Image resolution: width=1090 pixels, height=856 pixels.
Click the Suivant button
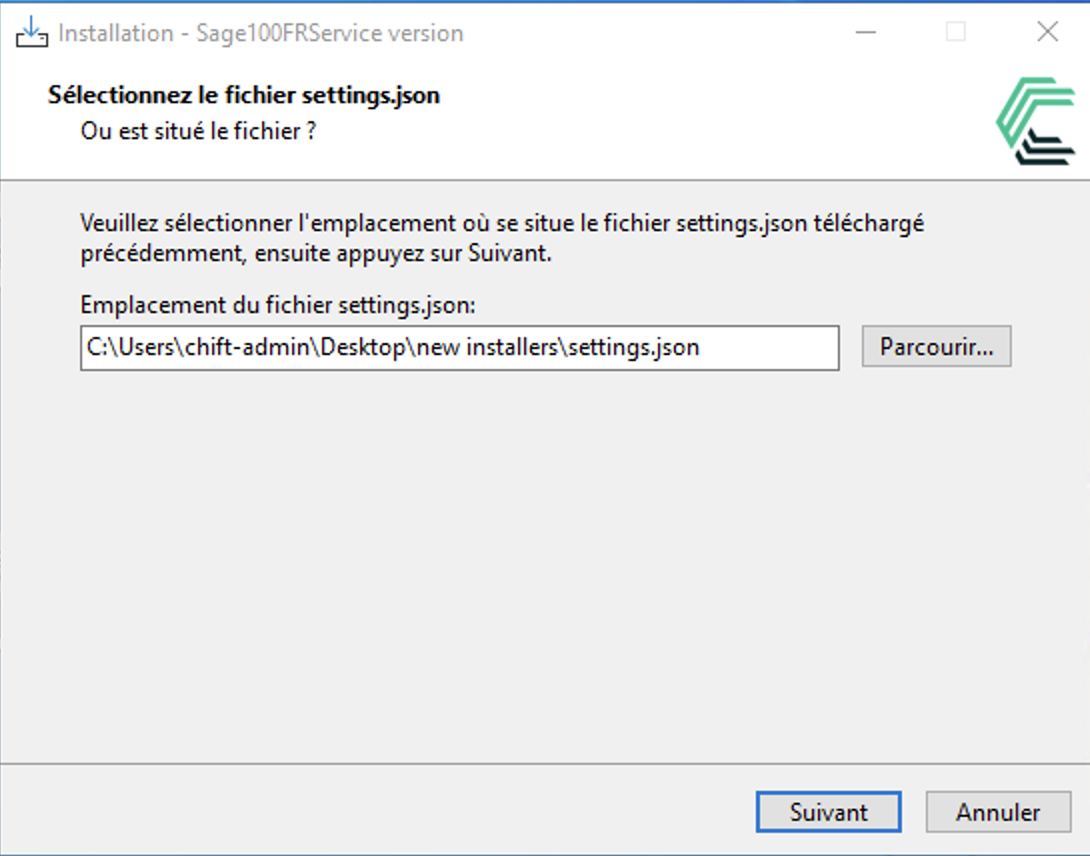coord(829,811)
